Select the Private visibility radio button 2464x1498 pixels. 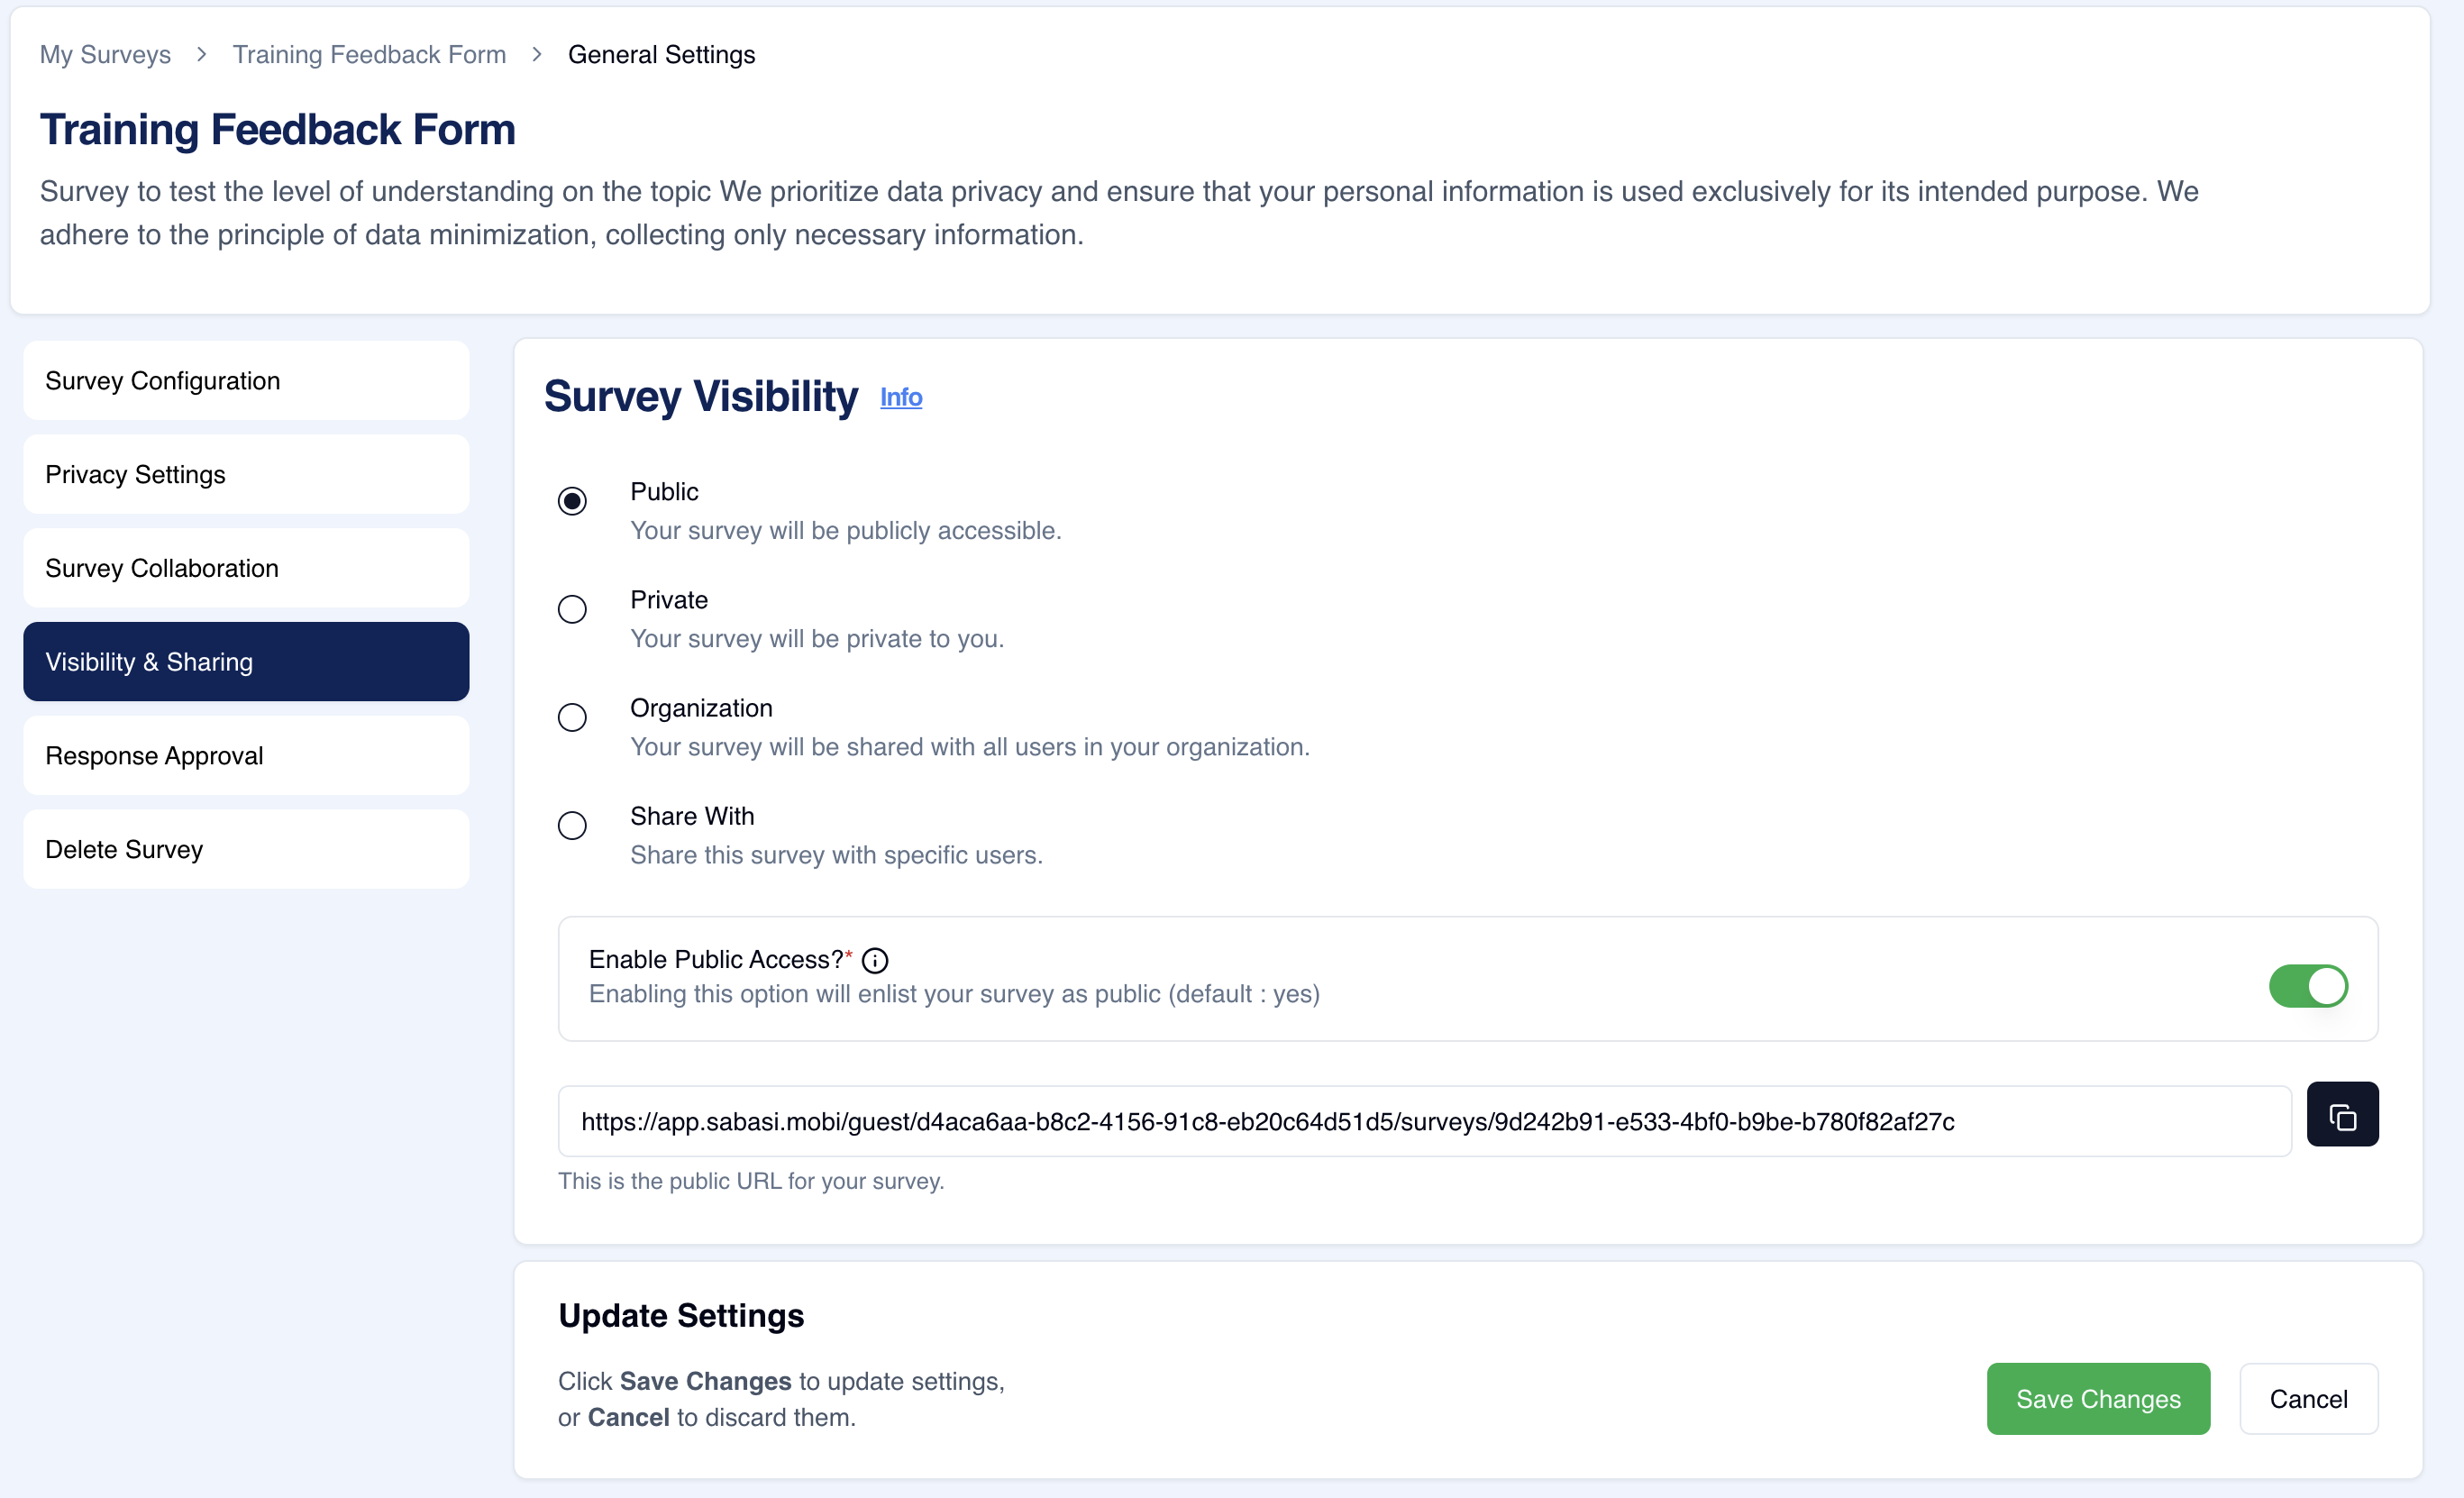pyautogui.click(x=570, y=609)
